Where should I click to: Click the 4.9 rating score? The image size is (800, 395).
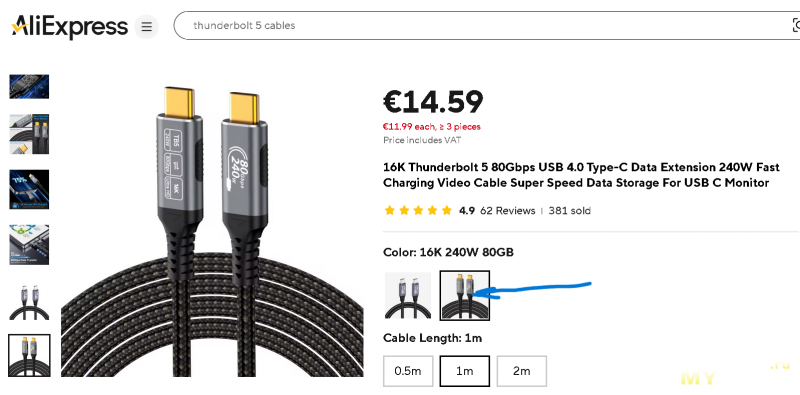[467, 211]
